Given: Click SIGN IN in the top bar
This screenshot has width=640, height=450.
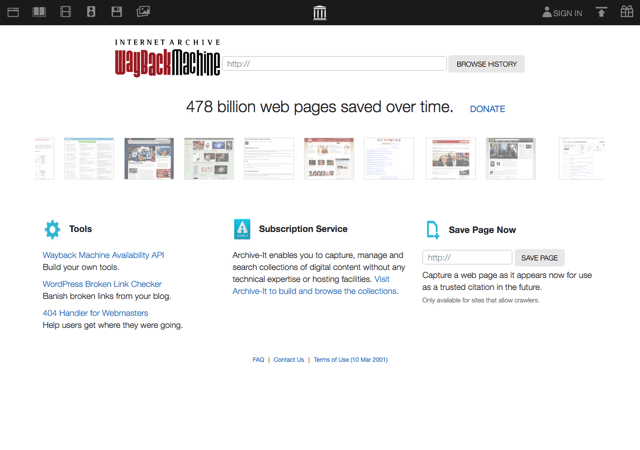Looking at the screenshot, I should [562, 13].
